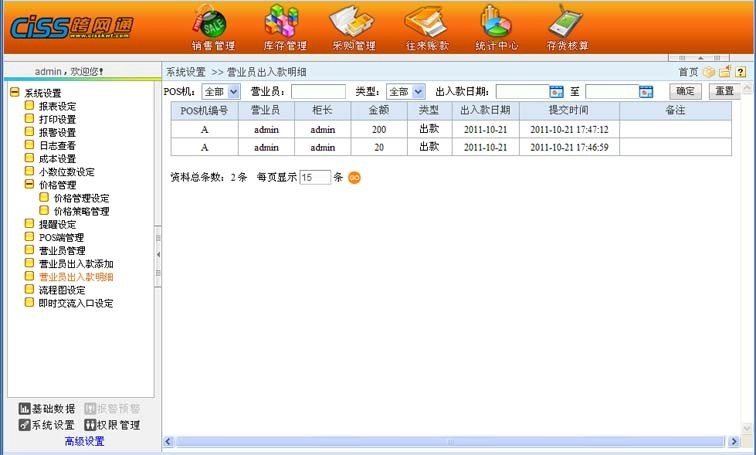The image size is (756, 455).
Task: Switch to 基础数据 section
Action: [x=47, y=409]
